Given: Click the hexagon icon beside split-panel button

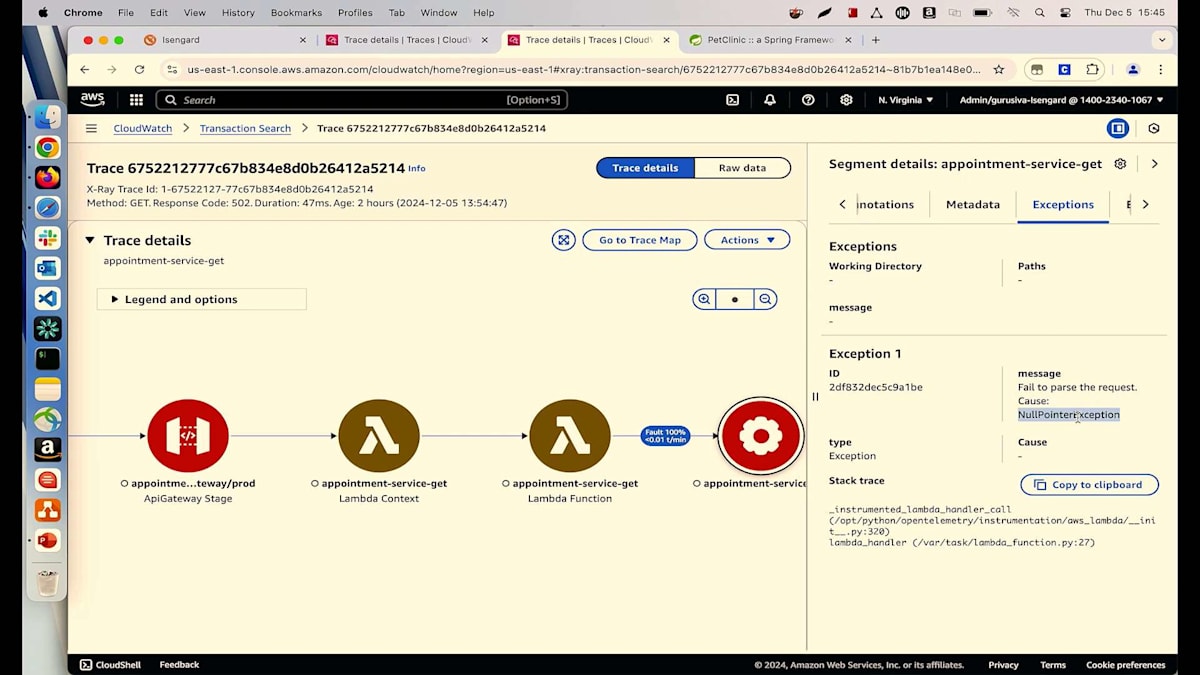Looking at the screenshot, I should 1154,129.
